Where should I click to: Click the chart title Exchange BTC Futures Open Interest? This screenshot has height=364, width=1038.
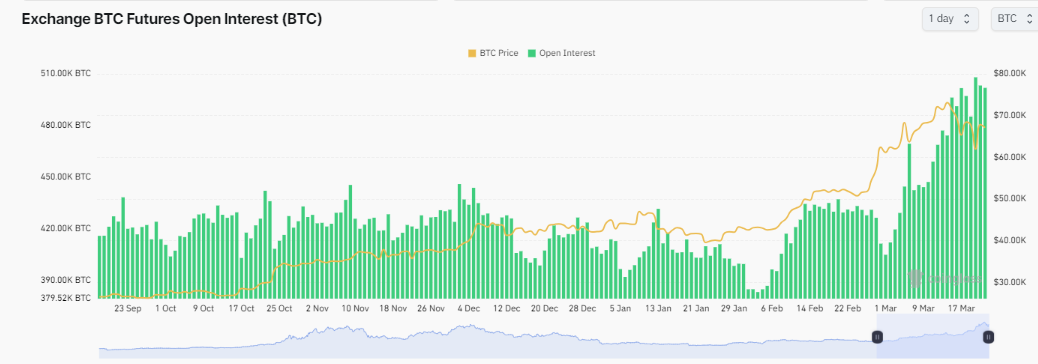(172, 19)
